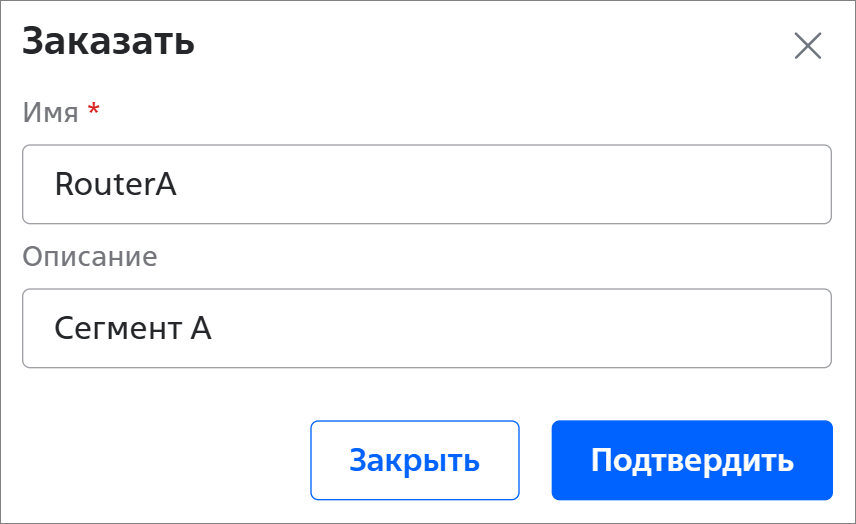Viewport: 856px width, 524px height.
Task: Submit the form via Подтвердить
Action: tap(692, 460)
